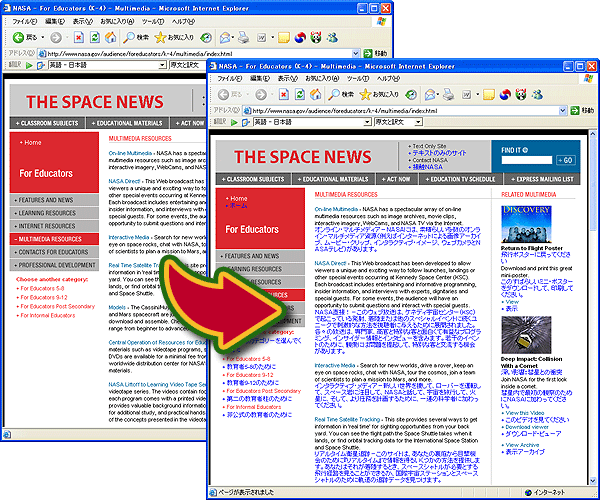Click the Edit with Word icon in front window
The height and width of the screenshot is (500, 600).
click(466, 94)
